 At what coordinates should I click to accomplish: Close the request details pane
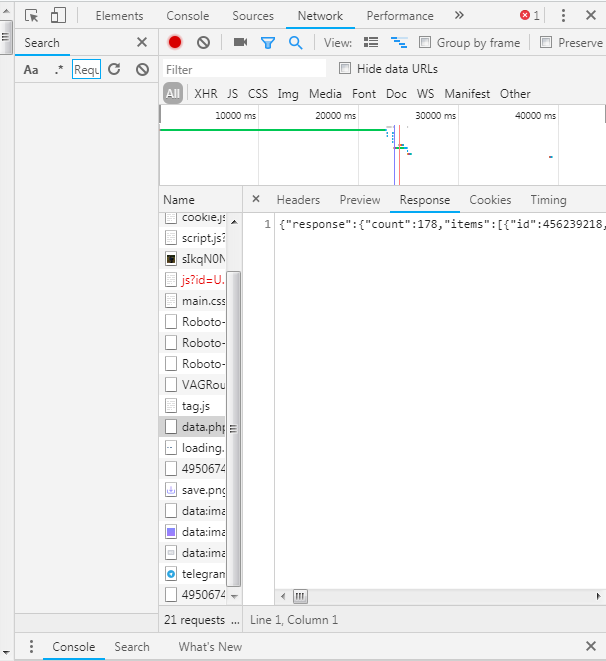point(256,199)
